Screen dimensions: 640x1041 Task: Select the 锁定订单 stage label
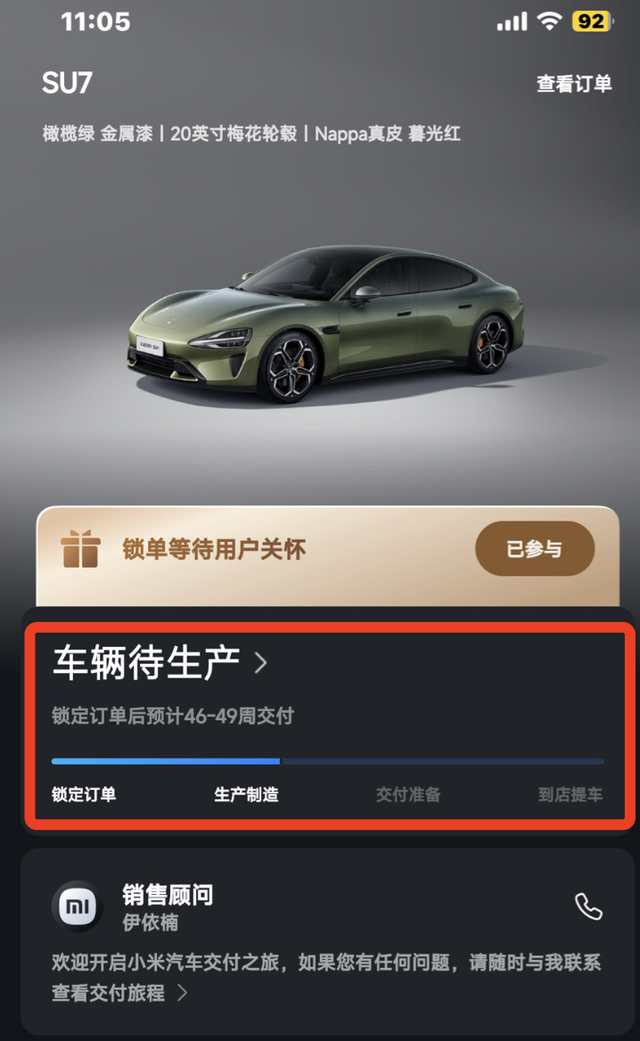tap(84, 795)
